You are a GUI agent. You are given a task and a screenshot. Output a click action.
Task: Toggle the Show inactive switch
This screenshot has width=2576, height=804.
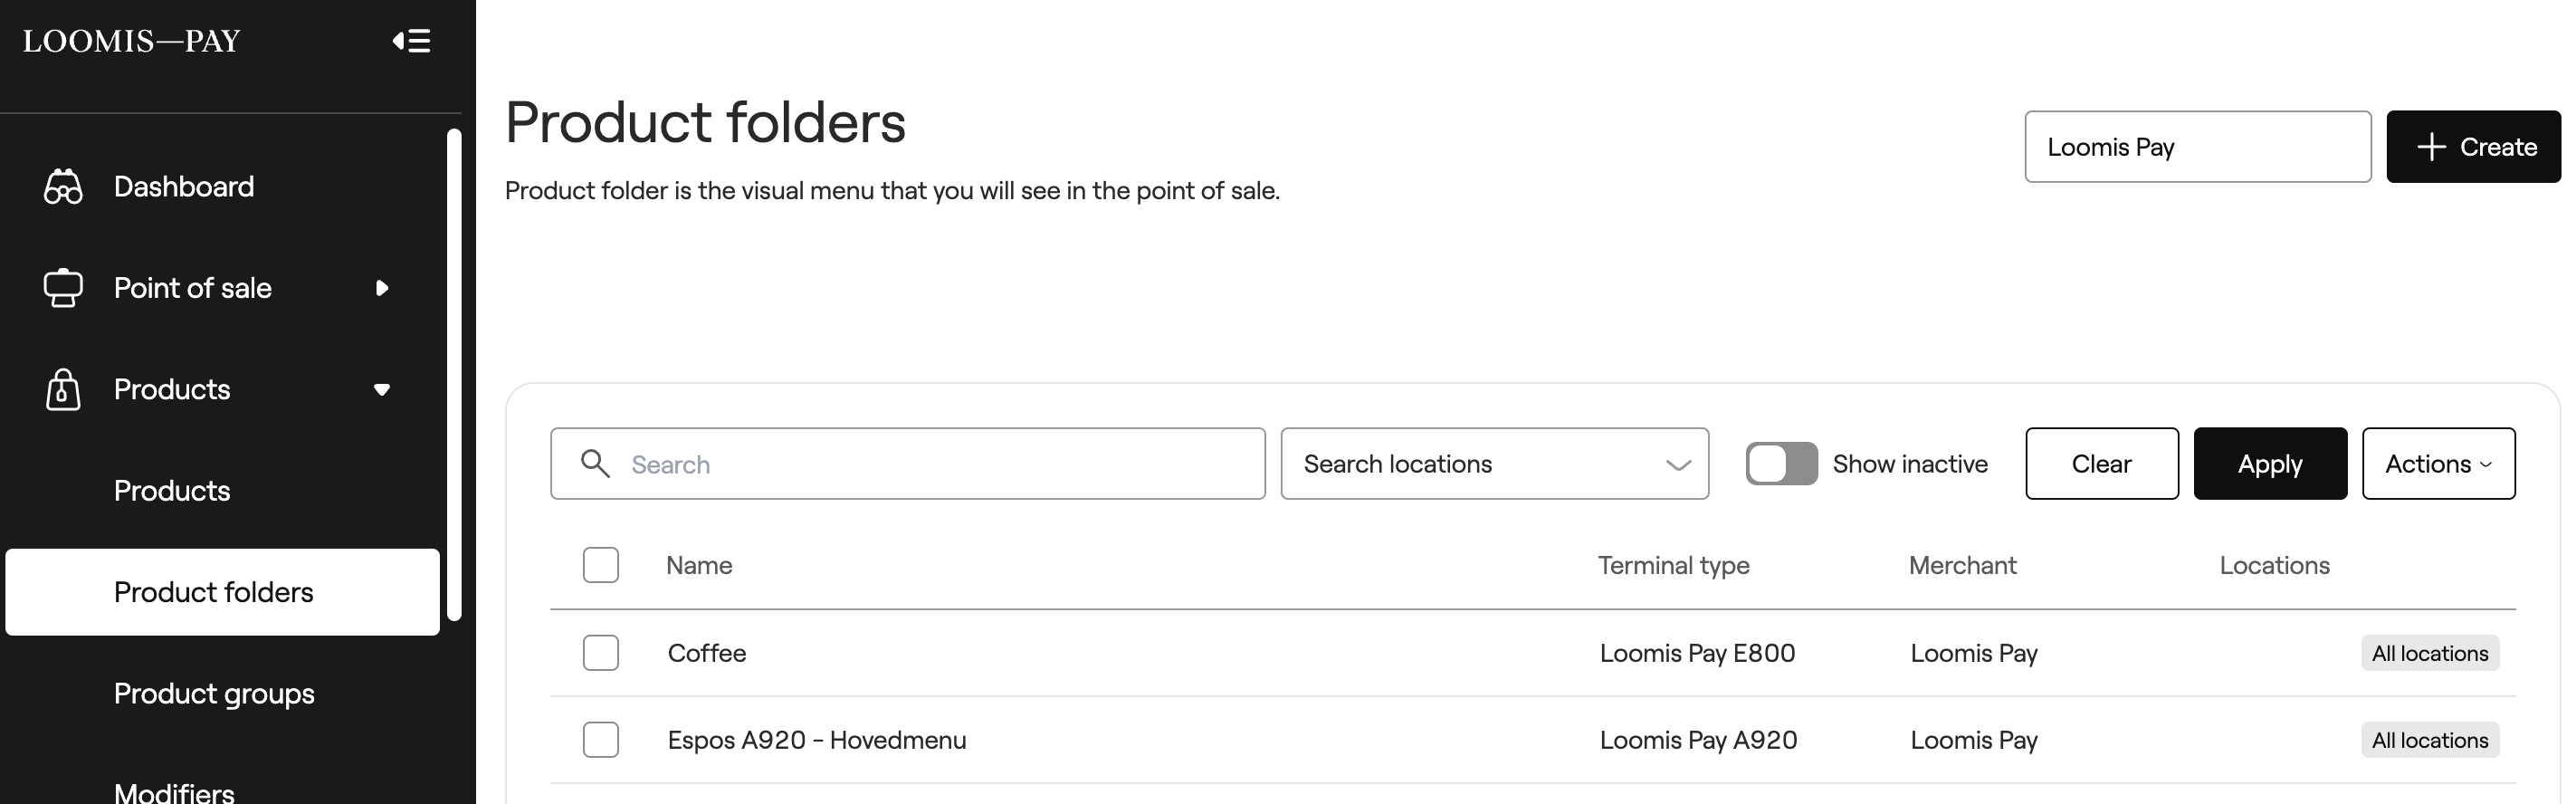(1781, 464)
